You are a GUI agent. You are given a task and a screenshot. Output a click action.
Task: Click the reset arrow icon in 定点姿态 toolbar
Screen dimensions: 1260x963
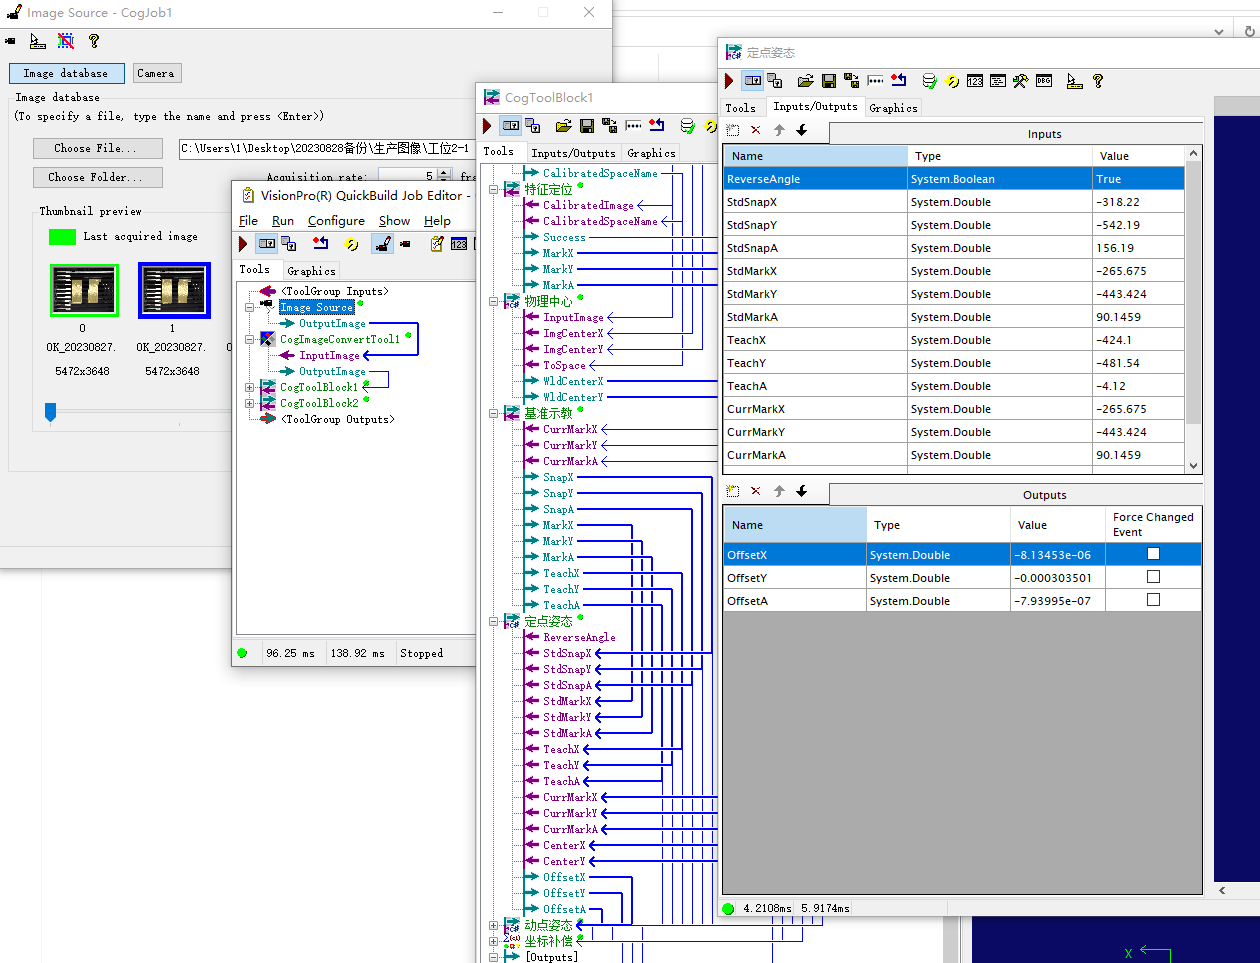[x=898, y=81]
